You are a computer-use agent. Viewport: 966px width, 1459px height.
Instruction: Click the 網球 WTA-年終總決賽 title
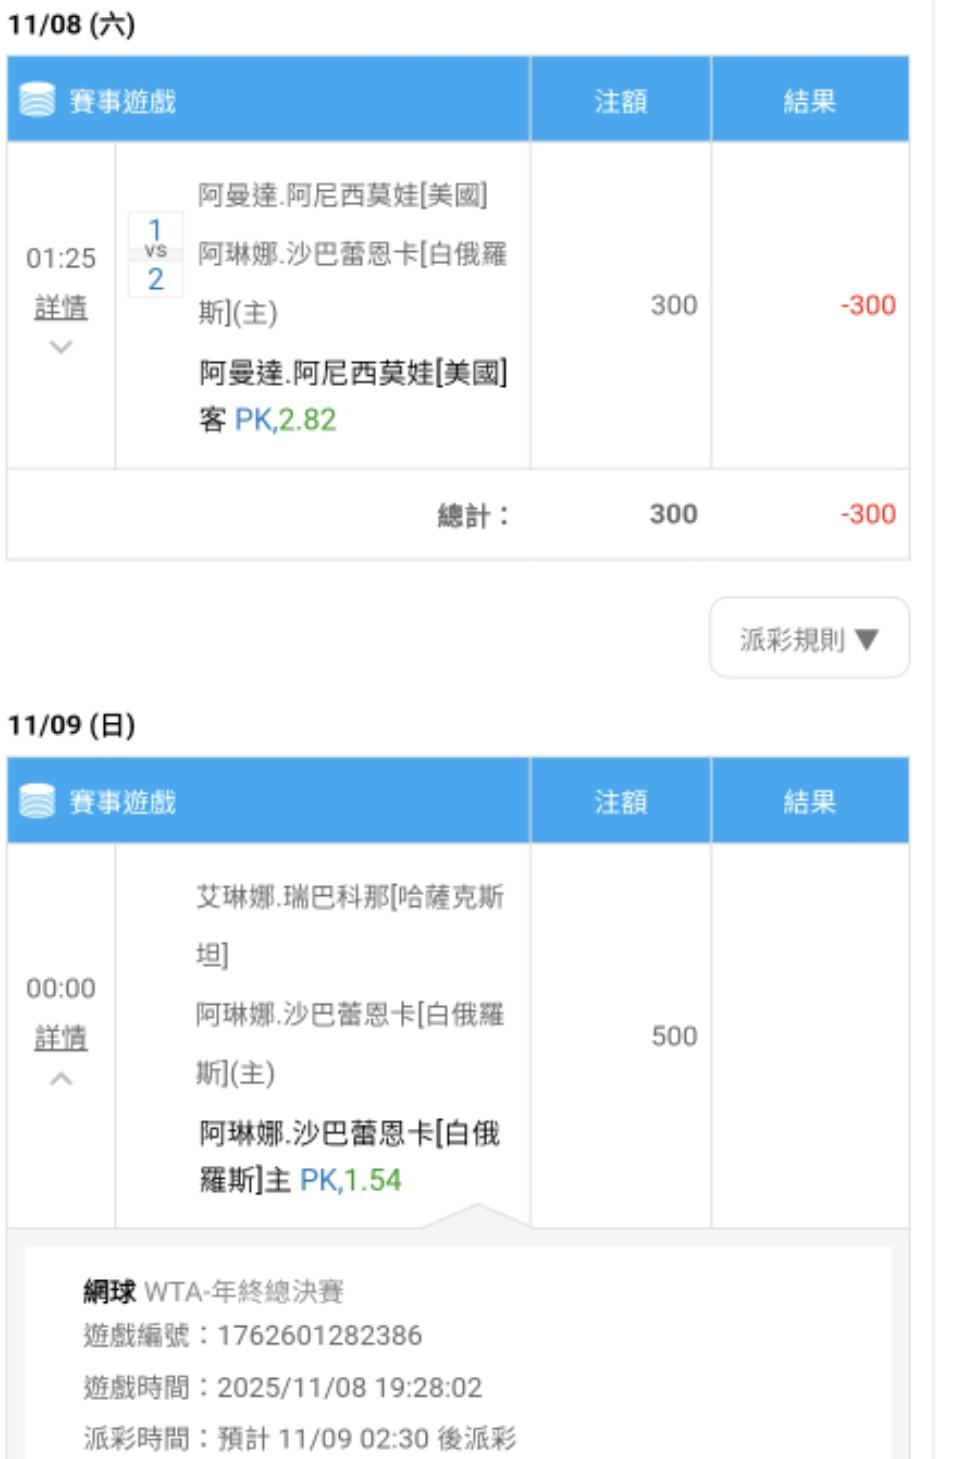pos(213,1292)
